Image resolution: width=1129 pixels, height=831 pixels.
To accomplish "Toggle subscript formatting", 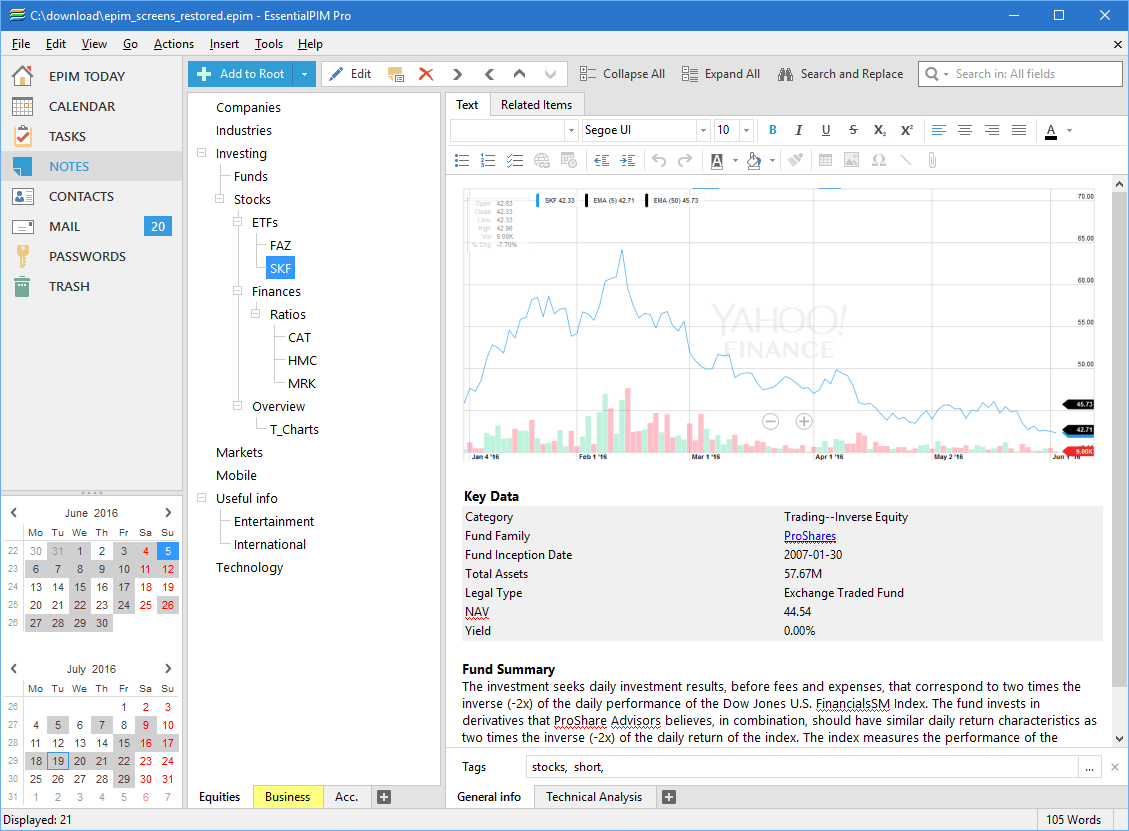I will [x=880, y=130].
